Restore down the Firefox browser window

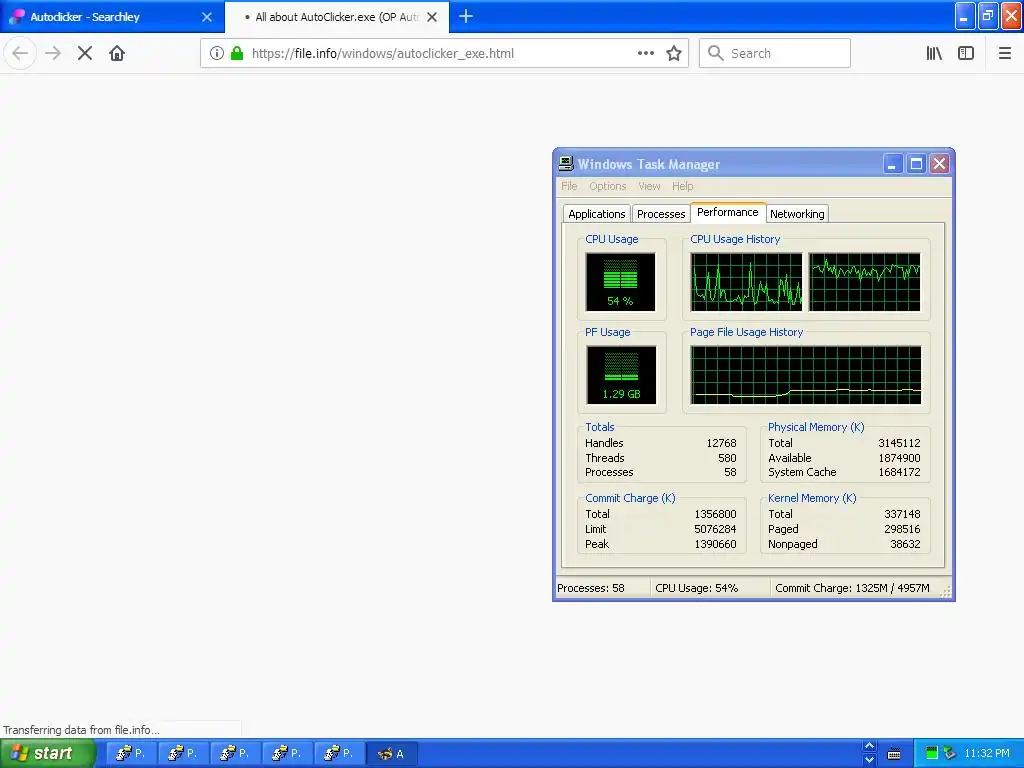[988, 17]
